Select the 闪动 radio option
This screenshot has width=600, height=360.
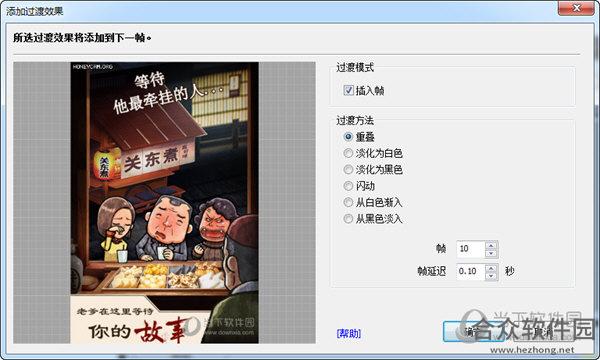point(348,186)
